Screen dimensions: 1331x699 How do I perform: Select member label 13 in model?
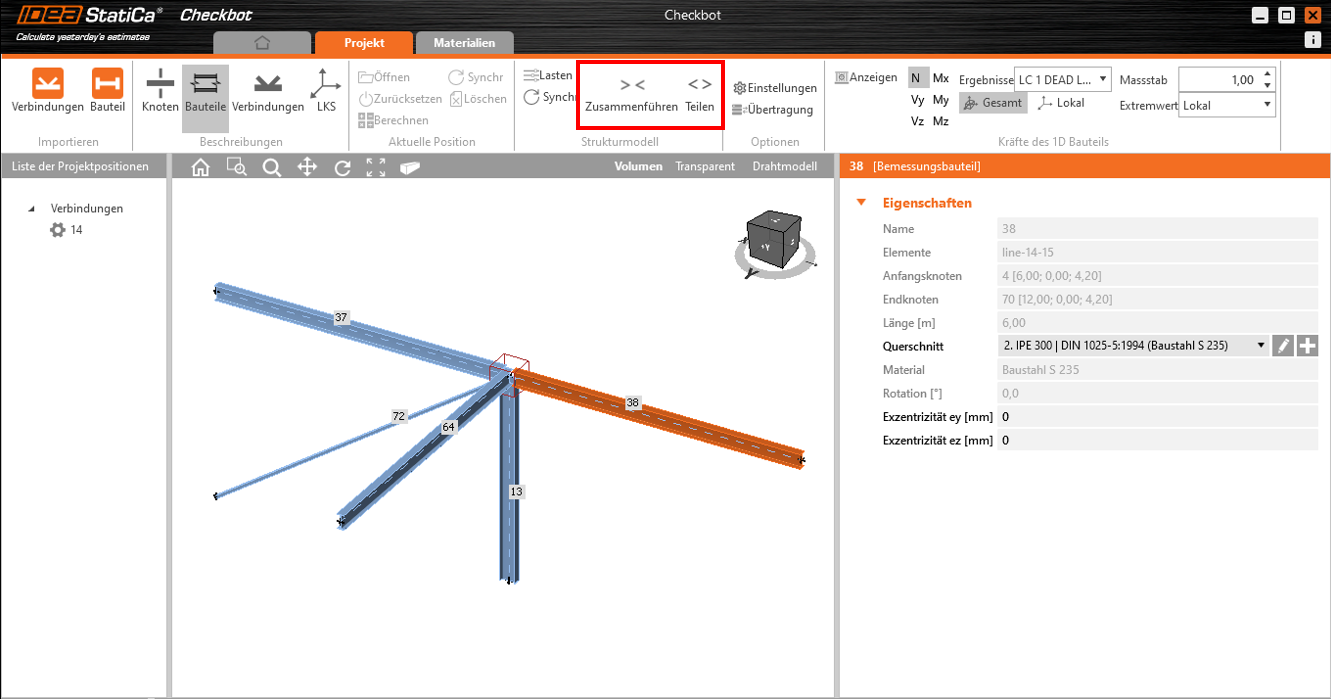[516, 492]
